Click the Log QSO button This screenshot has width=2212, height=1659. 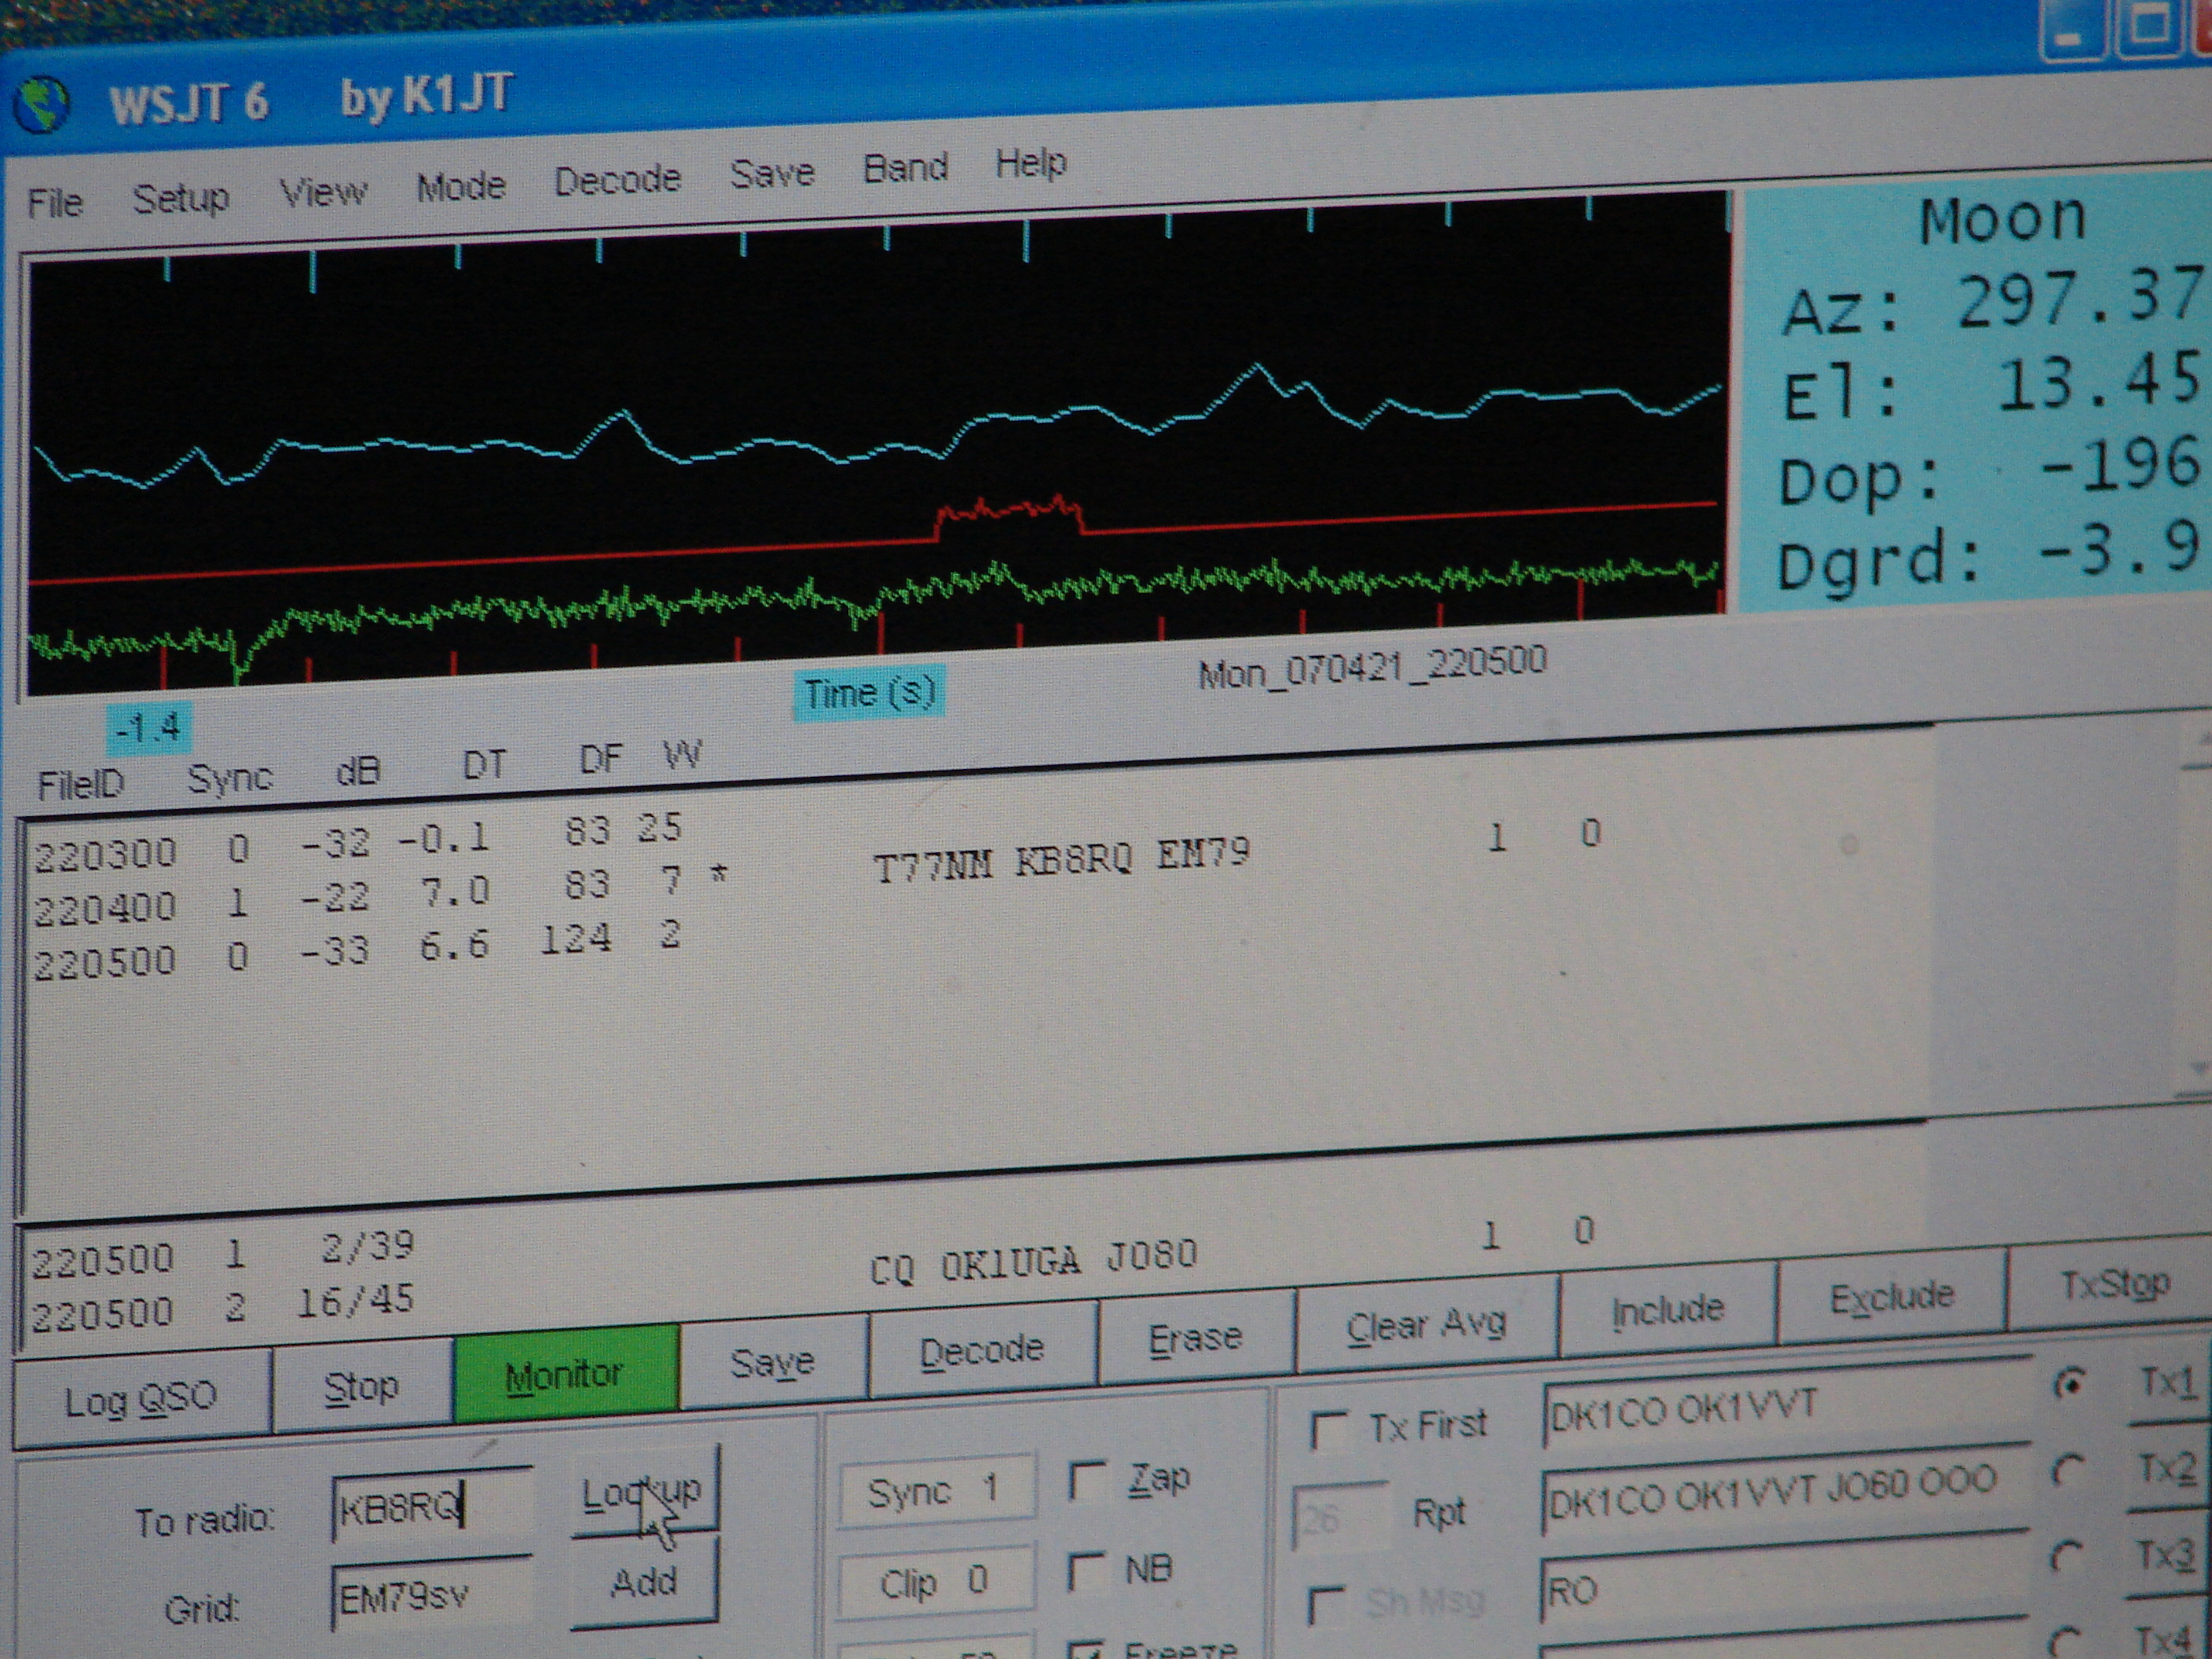pyautogui.click(x=141, y=1399)
